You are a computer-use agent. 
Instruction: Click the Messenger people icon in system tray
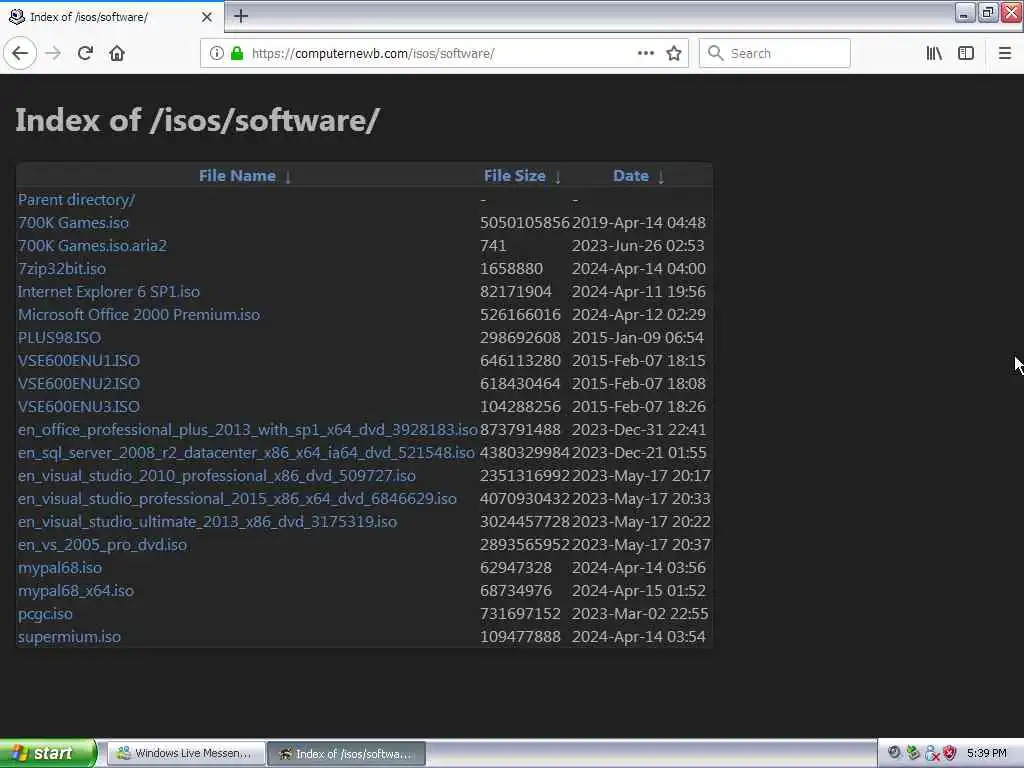pyautogui.click(x=932, y=753)
